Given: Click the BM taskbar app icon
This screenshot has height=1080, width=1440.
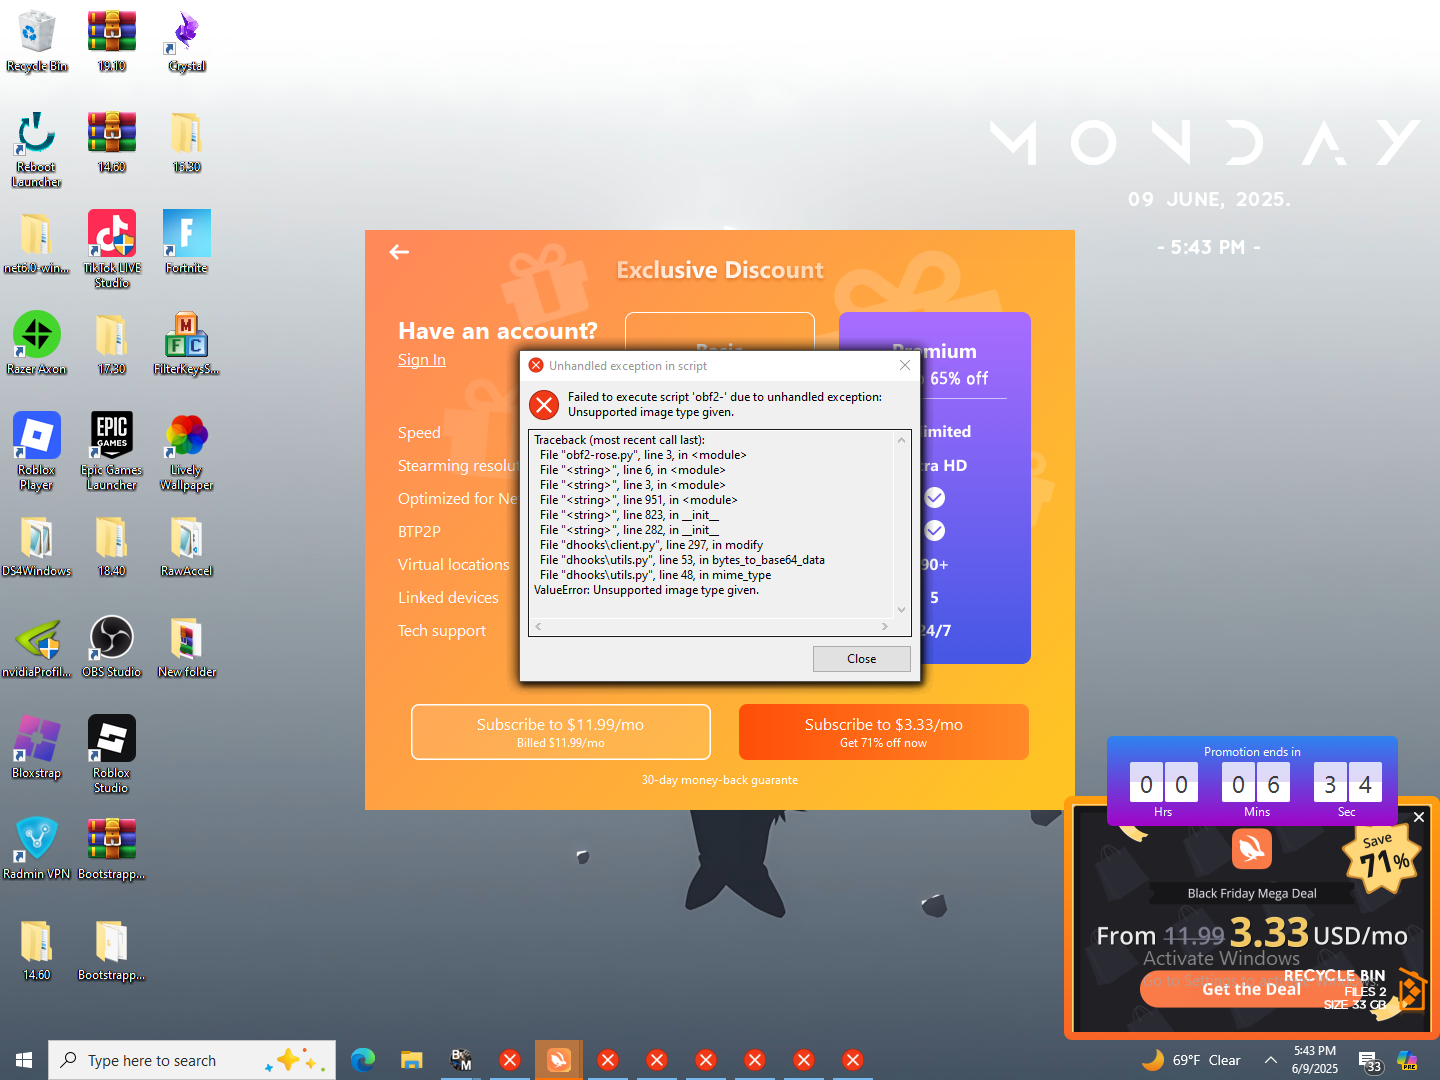Looking at the screenshot, I should click(461, 1059).
